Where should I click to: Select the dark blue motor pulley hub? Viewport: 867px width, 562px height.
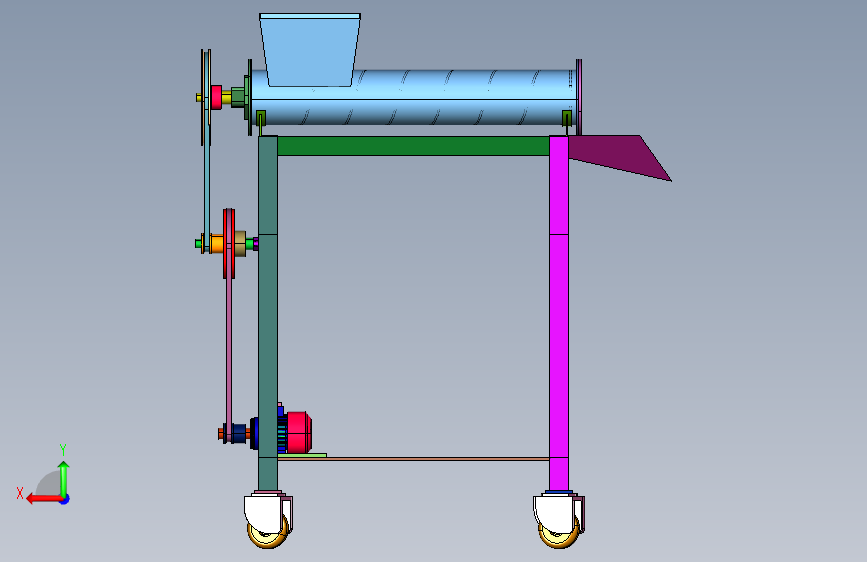point(239,433)
